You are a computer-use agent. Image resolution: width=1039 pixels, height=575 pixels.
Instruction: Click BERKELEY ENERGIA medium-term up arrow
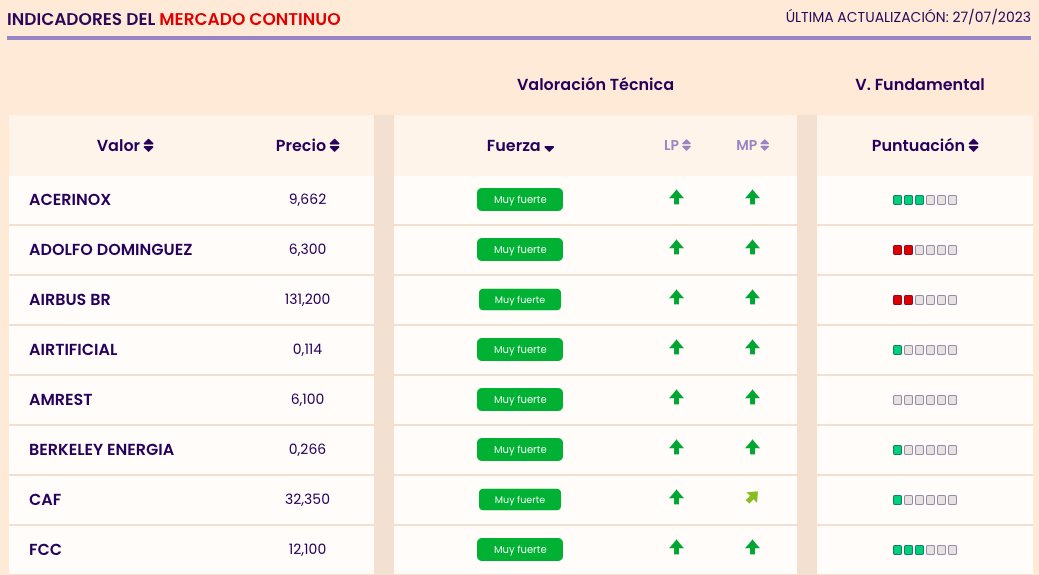tap(752, 447)
